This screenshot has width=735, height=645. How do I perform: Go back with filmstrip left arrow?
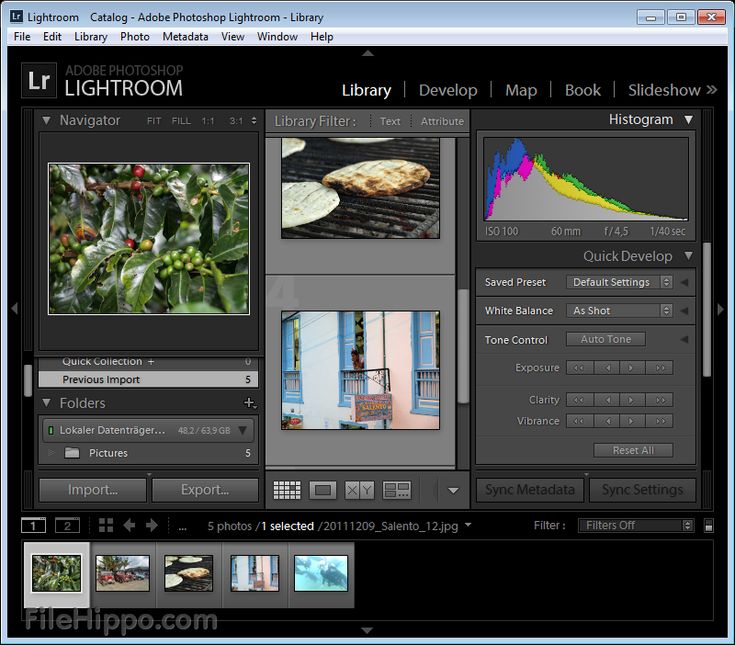[129, 525]
